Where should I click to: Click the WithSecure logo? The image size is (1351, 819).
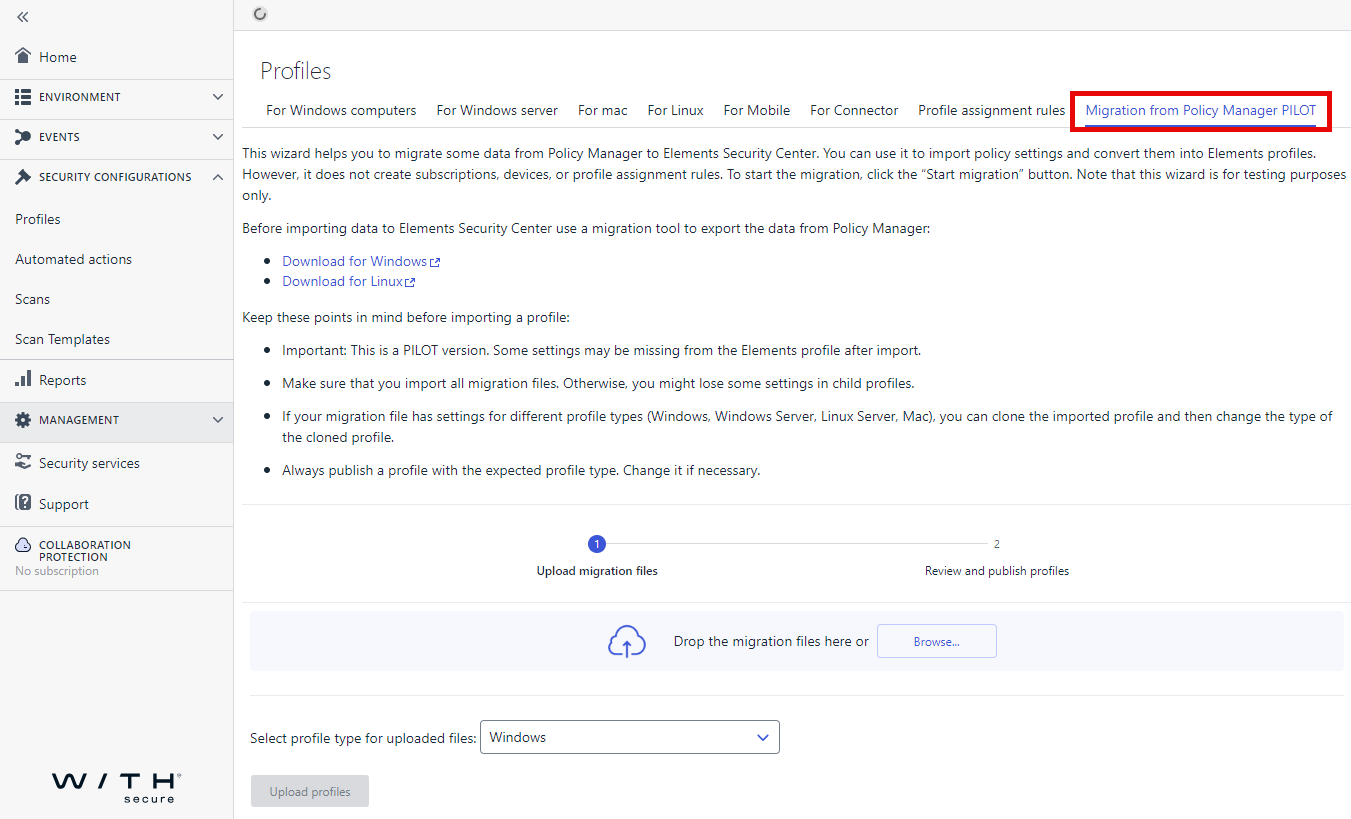click(117, 787)
